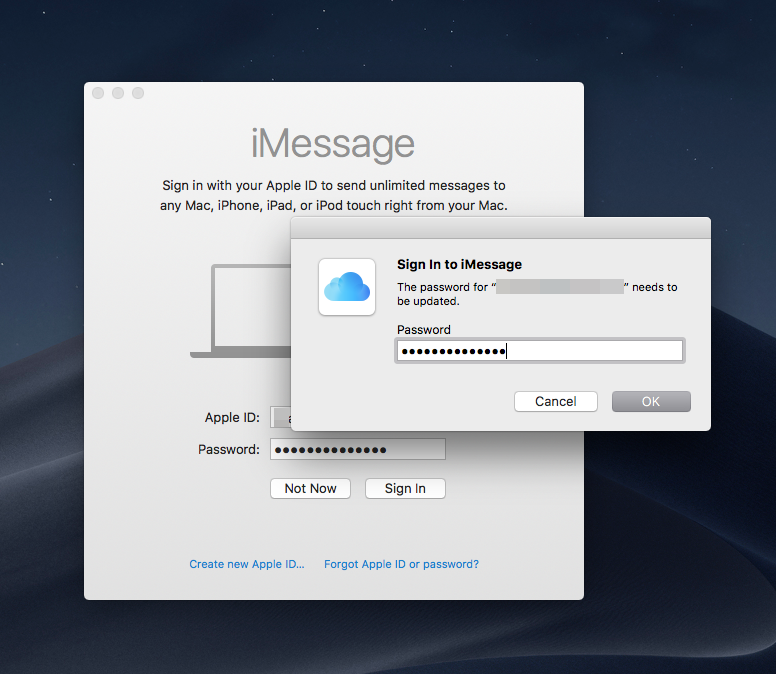Screen dimensions: 776x674
Task: Open the Create new Apple ID link
Action: tap(246, 564)
